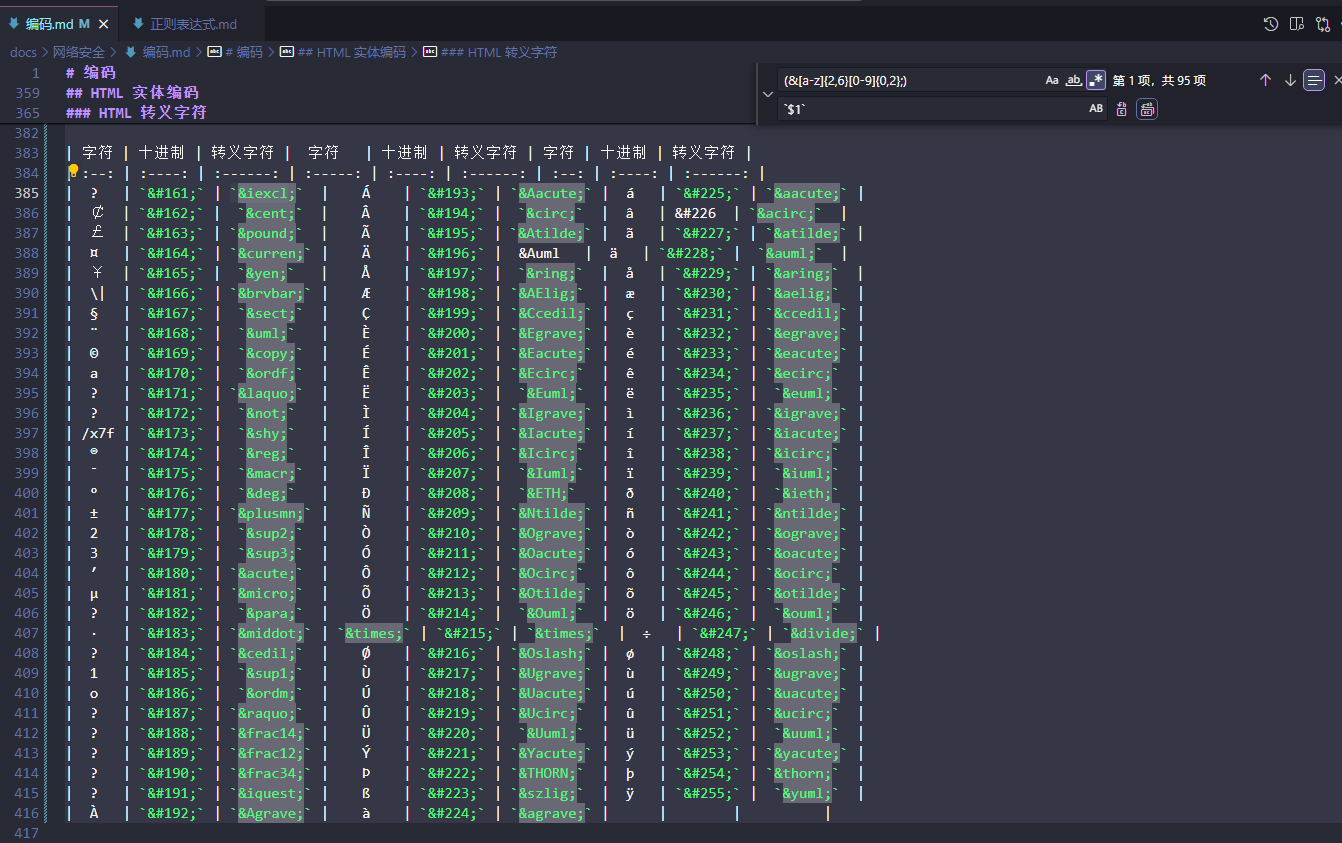Click the `&Ntilde;` entity cell
This screenshot has height=843, width=1342.
coord(552,512)
